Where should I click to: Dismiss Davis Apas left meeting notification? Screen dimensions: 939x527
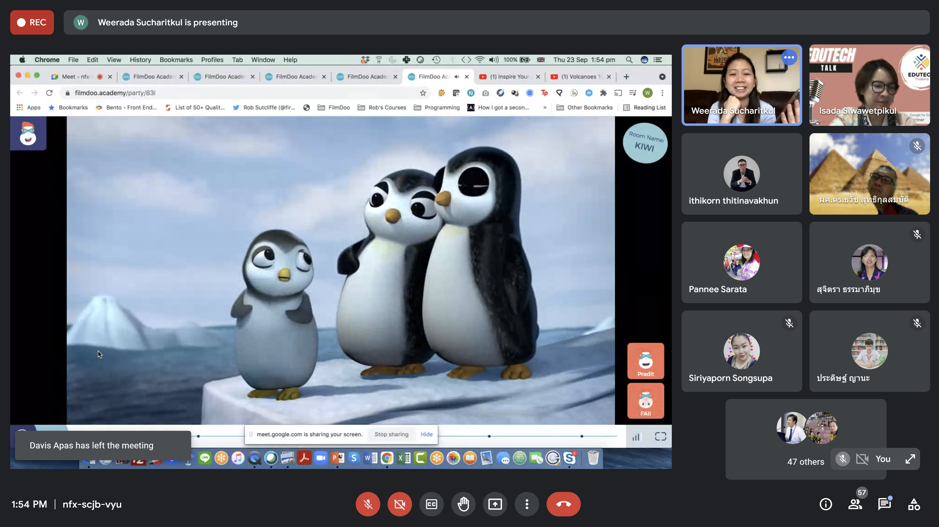(x=102, y=446)
